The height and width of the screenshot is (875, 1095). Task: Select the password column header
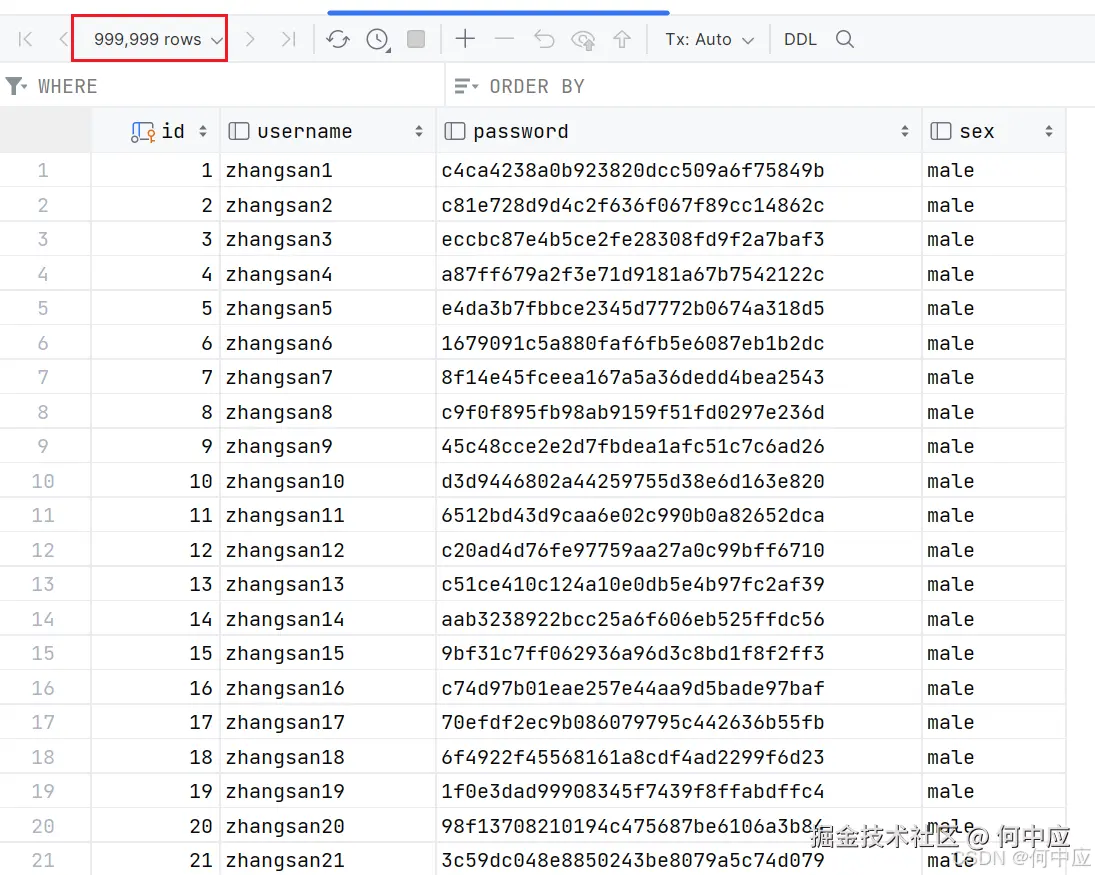click(679, 131)
